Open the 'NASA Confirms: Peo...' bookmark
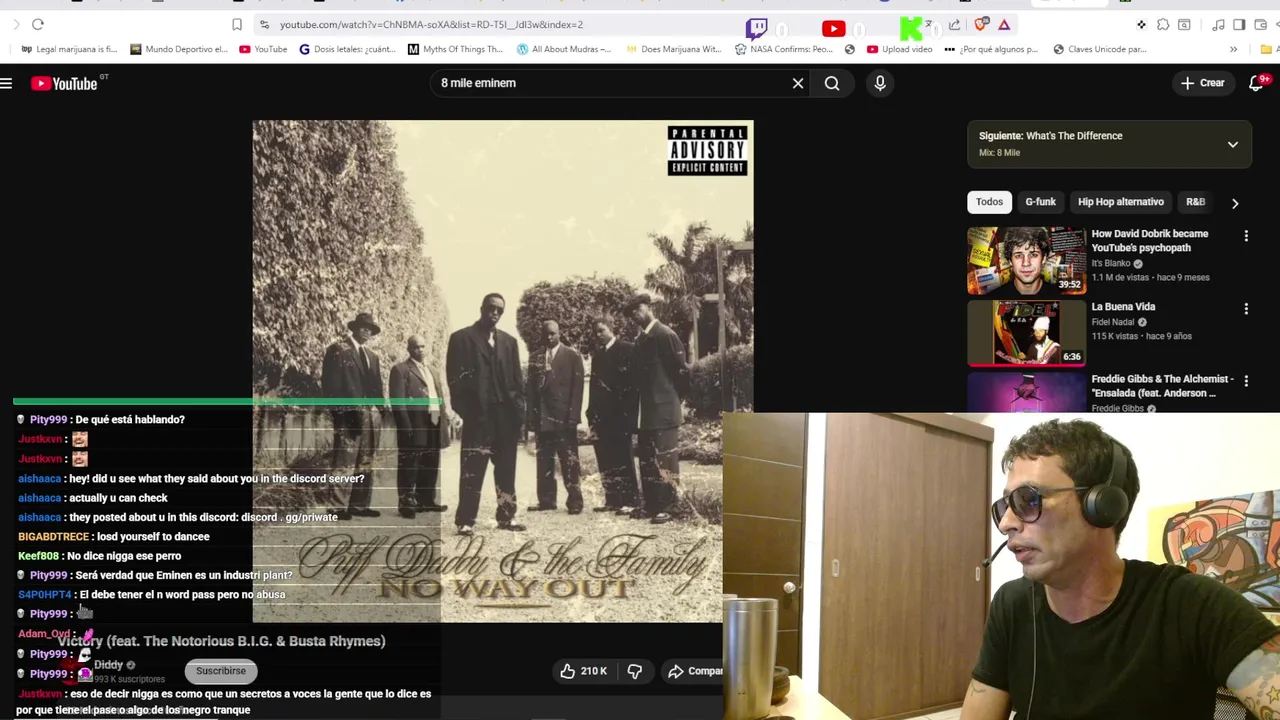This screenshot has height=720, width=1280. (783, 49)
